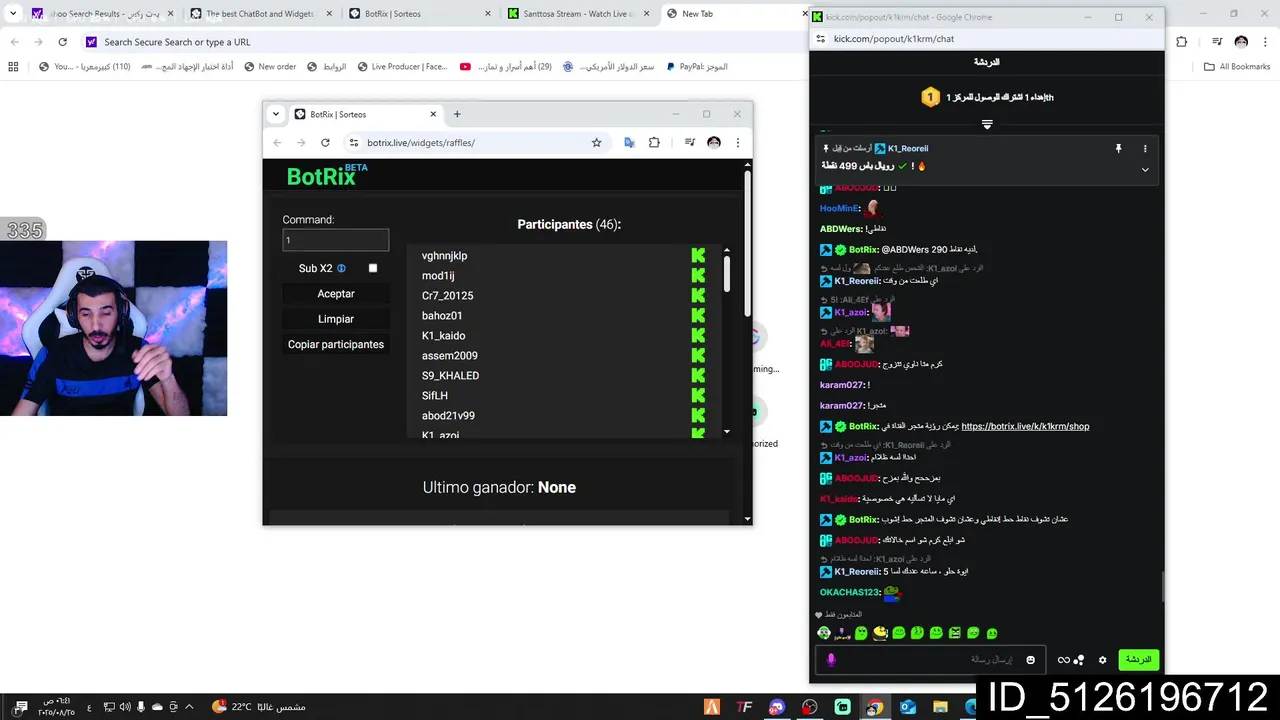Click participants list scrollbar
The width and height of the screenshot is (1280, 720).
727,273
